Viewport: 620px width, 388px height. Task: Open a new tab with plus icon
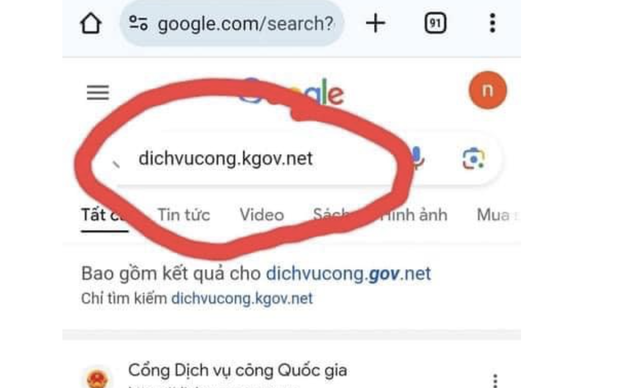(375, 23)
